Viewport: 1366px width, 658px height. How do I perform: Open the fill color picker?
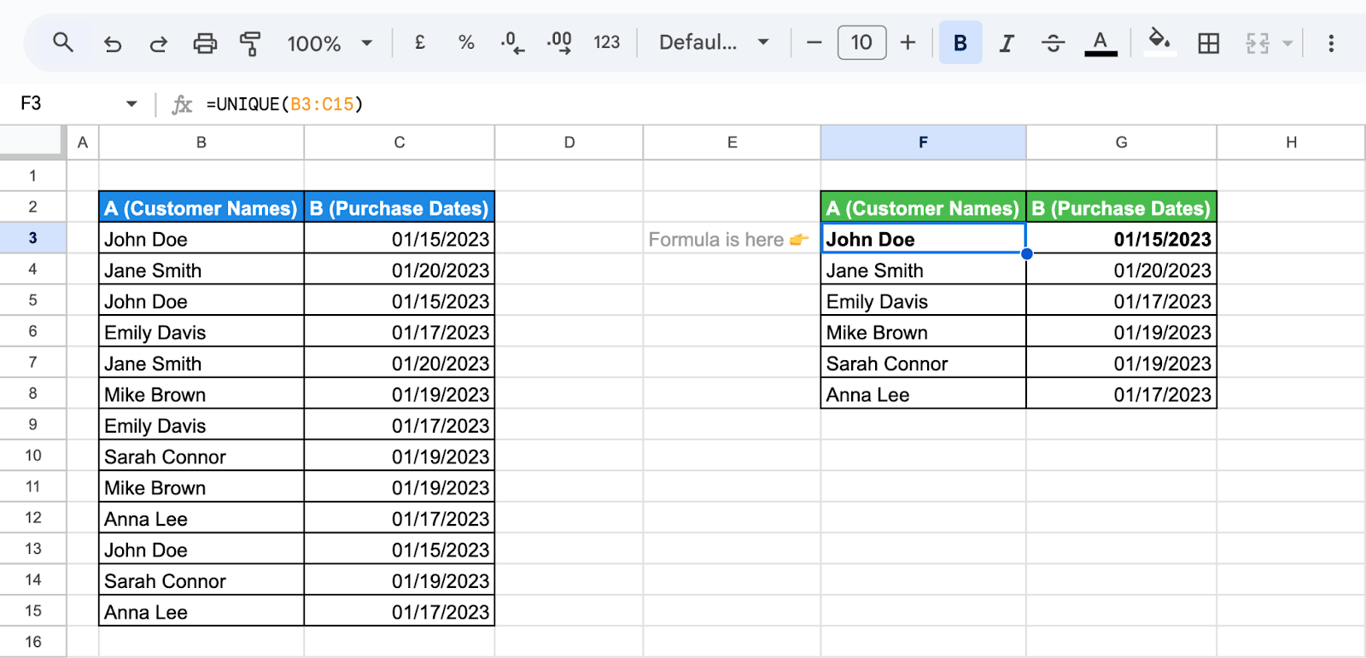1159,43
